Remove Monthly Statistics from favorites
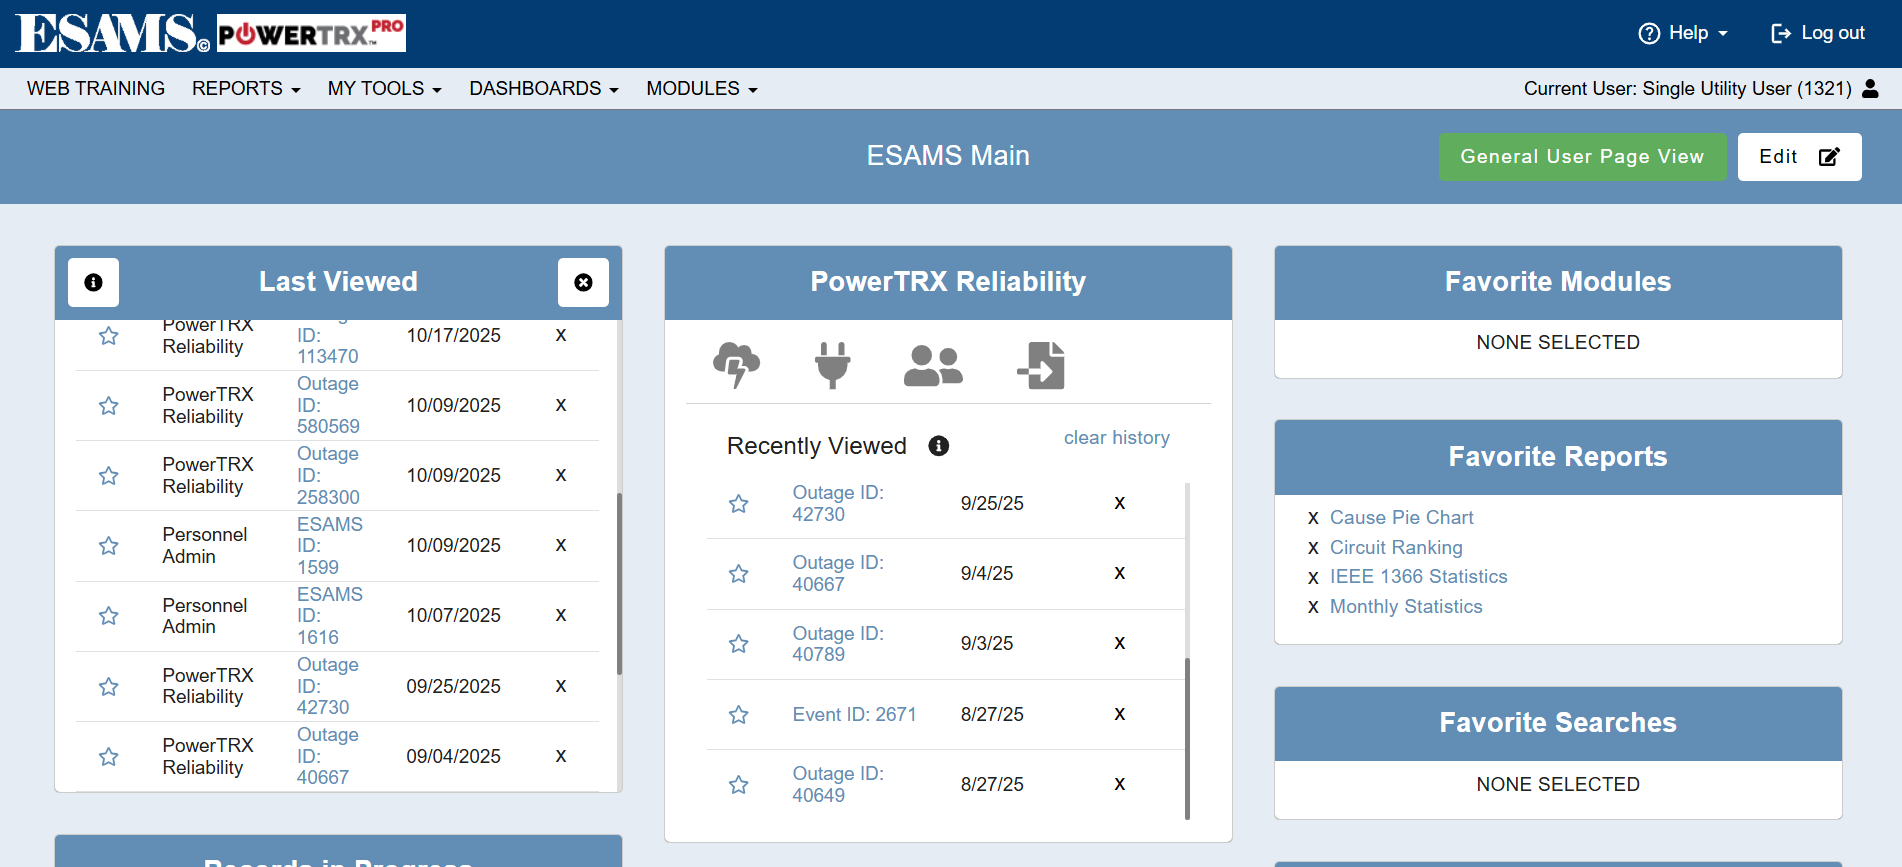The image size is (1902, 867). click(1313, 607)
